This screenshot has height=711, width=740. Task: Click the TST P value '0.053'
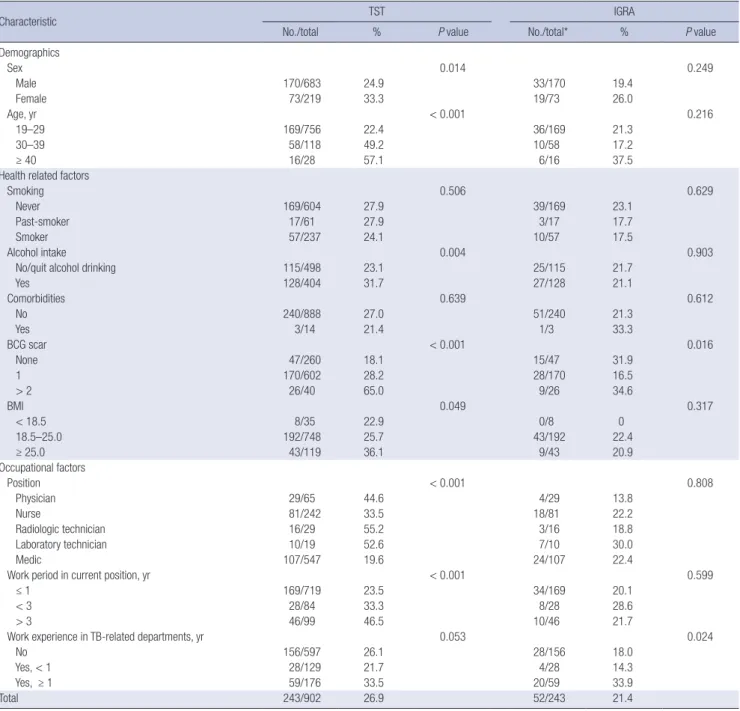coord(453,637)
